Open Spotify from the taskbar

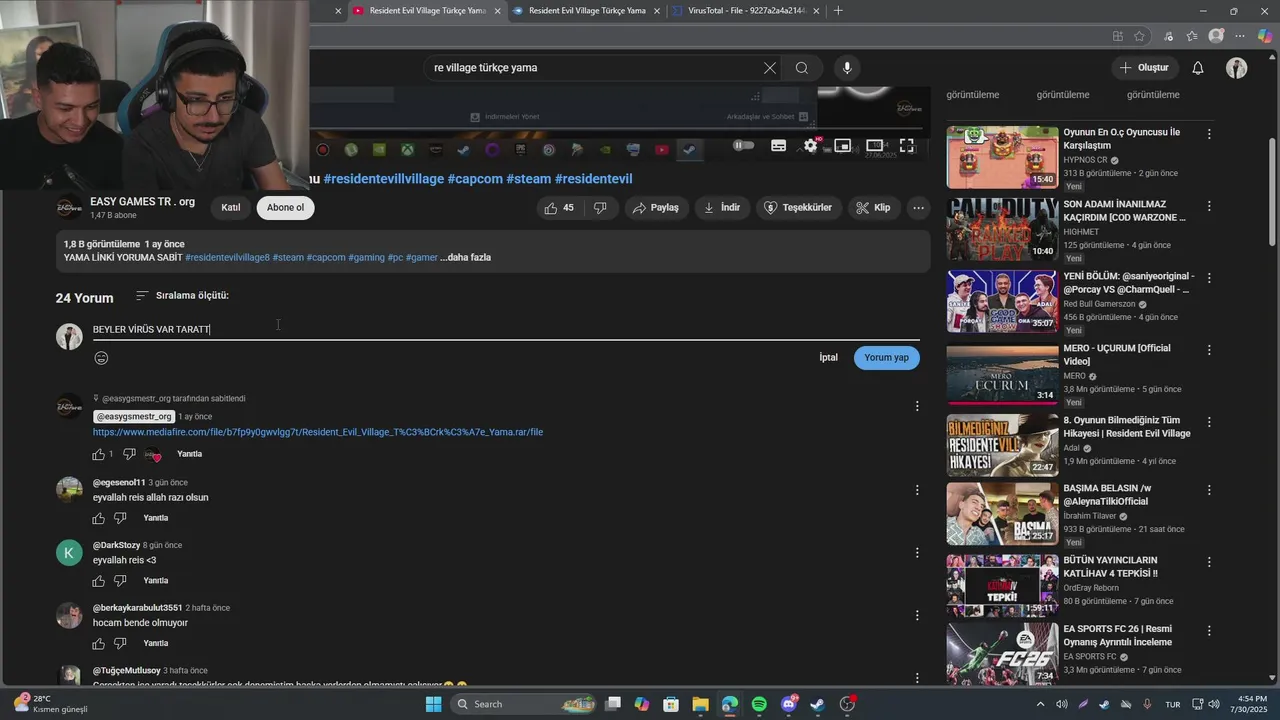759,704
